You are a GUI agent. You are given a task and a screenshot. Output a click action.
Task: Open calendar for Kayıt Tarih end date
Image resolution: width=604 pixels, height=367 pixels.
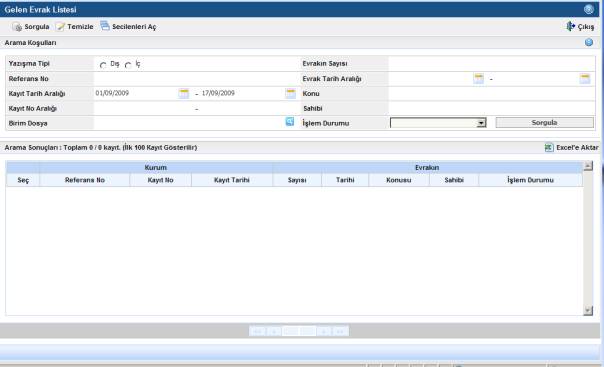pyautogui.click(x=290, y=93)
